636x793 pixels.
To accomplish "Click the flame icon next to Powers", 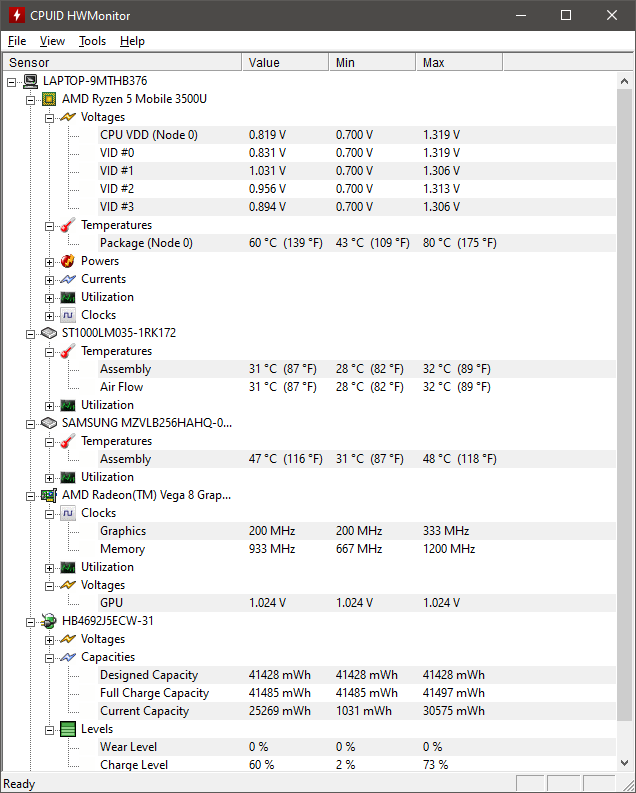I will click(68, 261).
